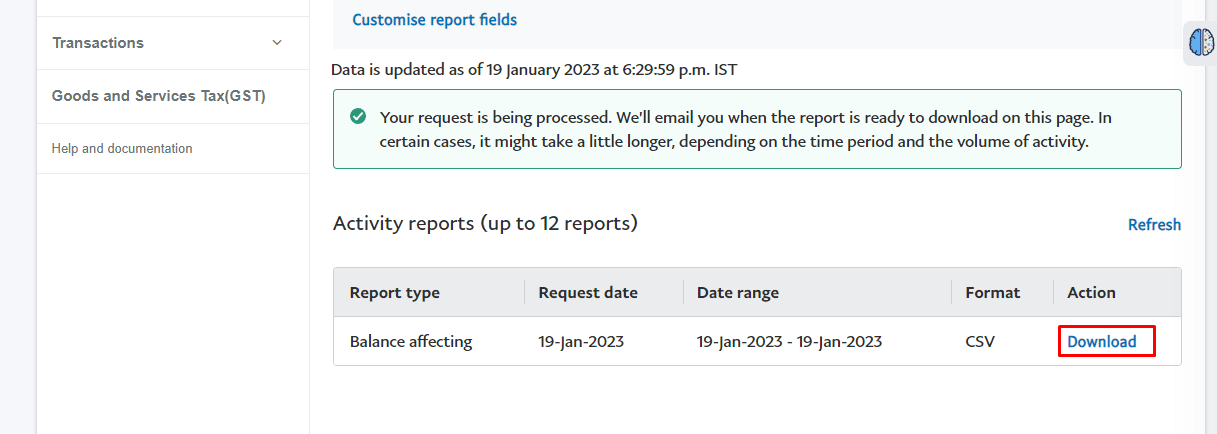Click the data updated timestamp text
1217x434 pixels.
tap(534, 69)
